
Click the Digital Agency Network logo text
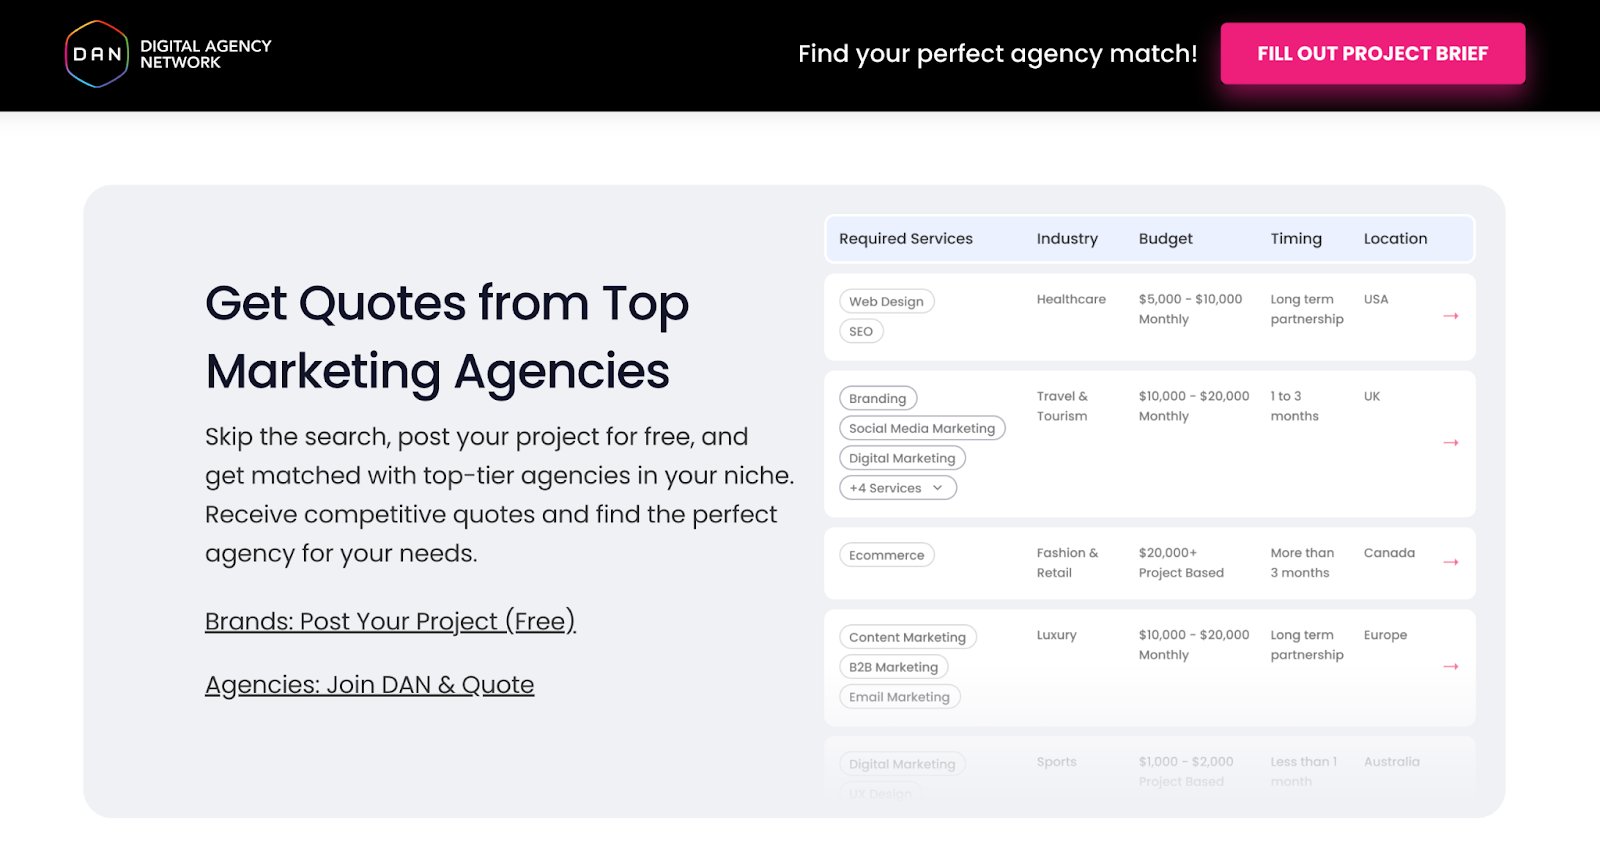coord(206,54)
